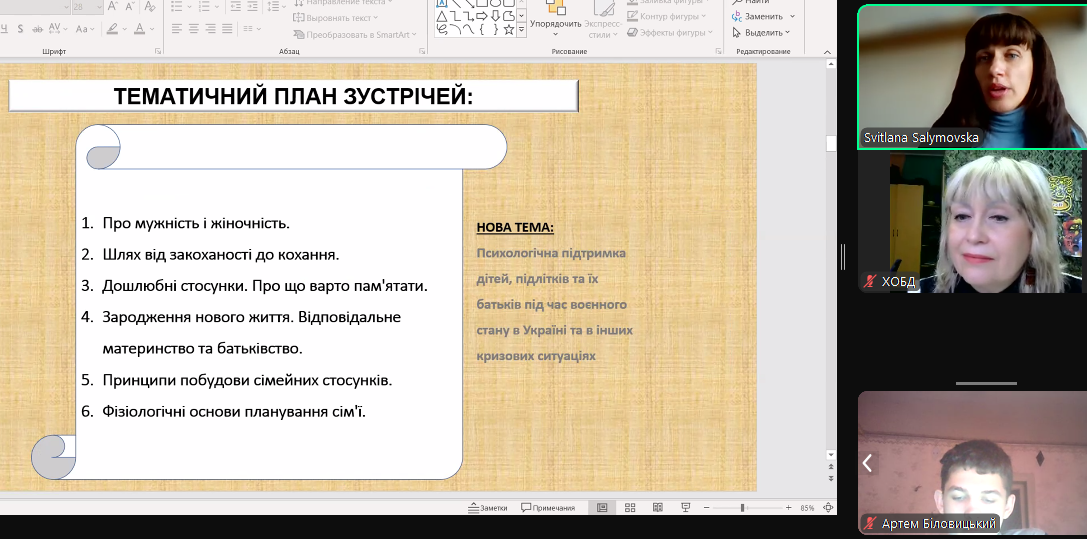Fit slide to current window
Image resolution: width=1087 pixels, height=539 pixels.
(x=828, y=508)
